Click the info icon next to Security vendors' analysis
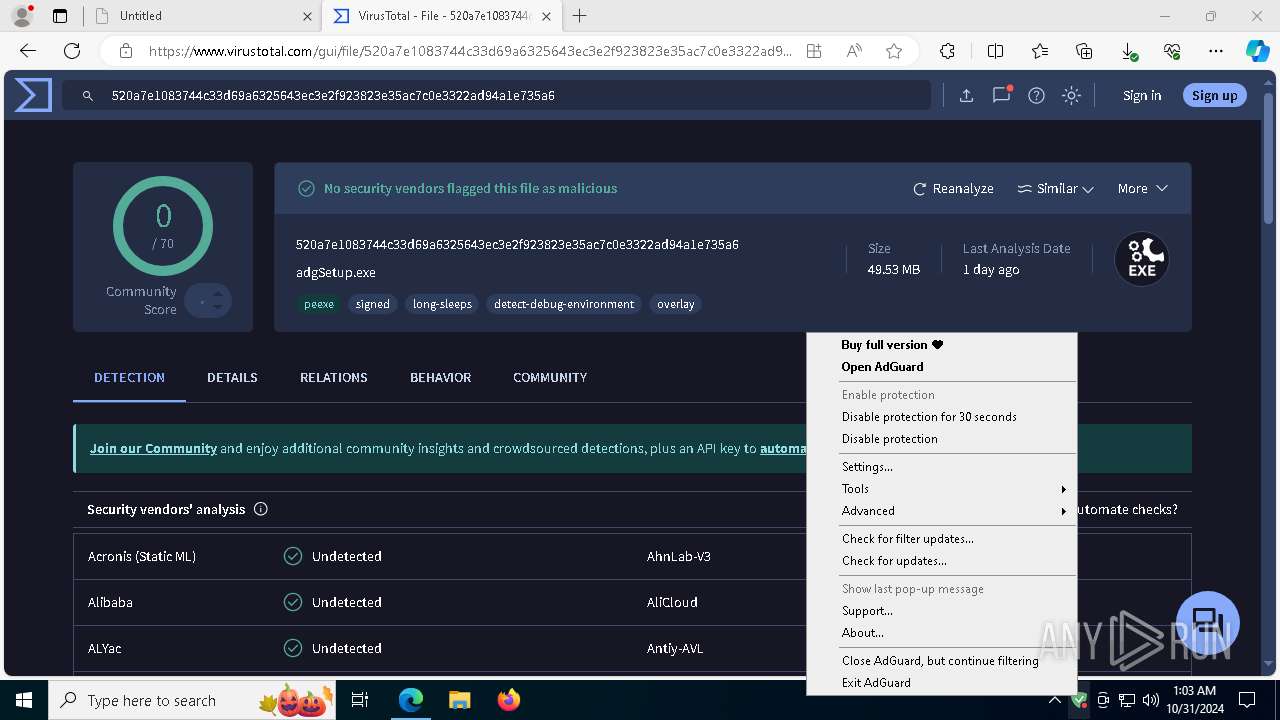 click(261, 509)
